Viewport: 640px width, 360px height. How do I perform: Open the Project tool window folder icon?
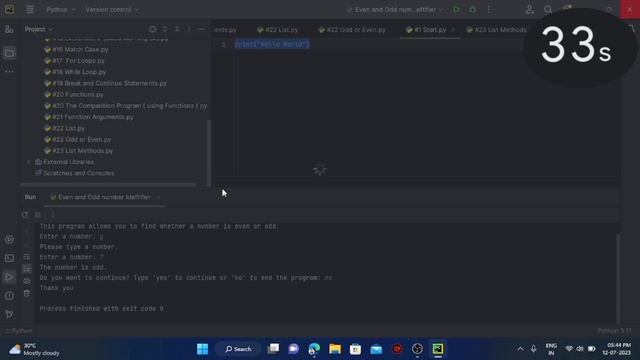9,53
